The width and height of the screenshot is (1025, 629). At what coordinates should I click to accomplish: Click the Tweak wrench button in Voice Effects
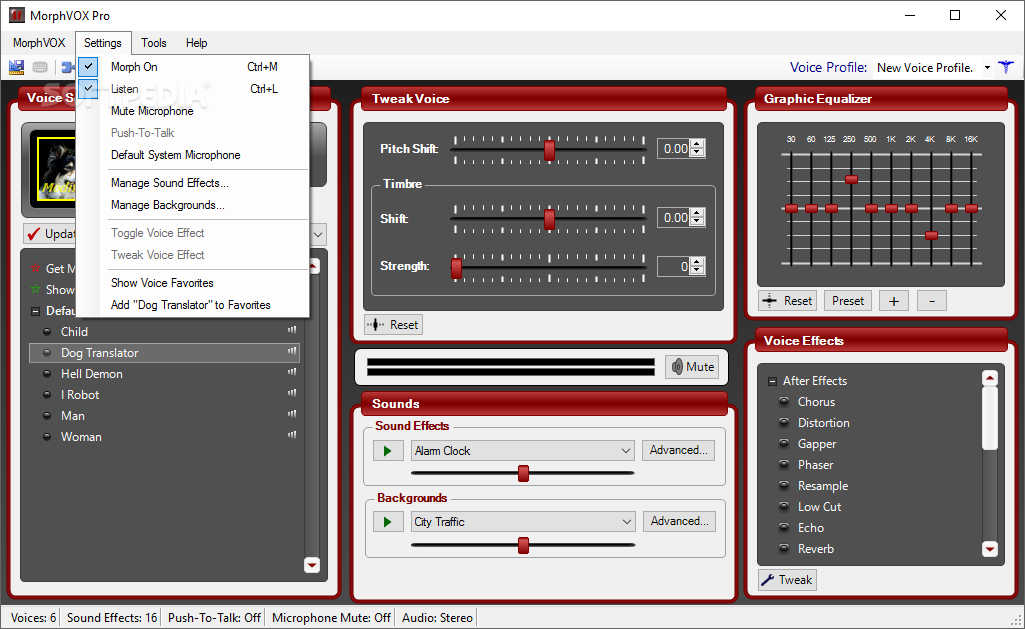[788, 580]
